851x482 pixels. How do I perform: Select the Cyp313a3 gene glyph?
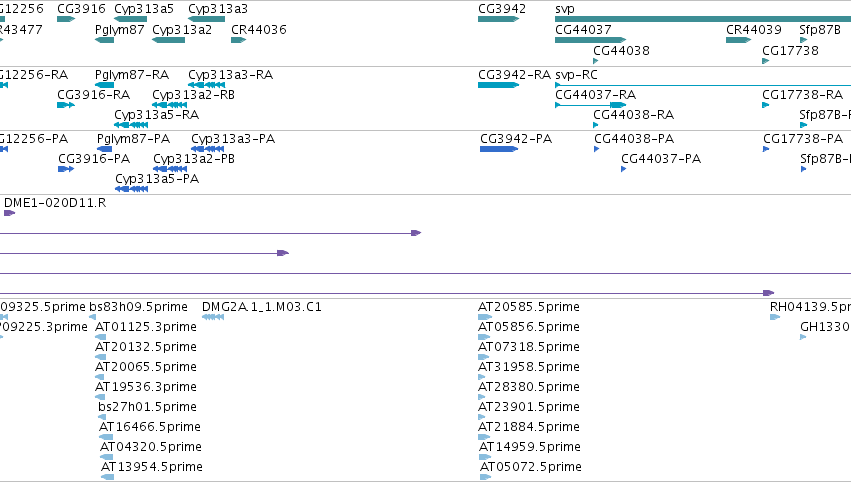(x=206, y=19)
